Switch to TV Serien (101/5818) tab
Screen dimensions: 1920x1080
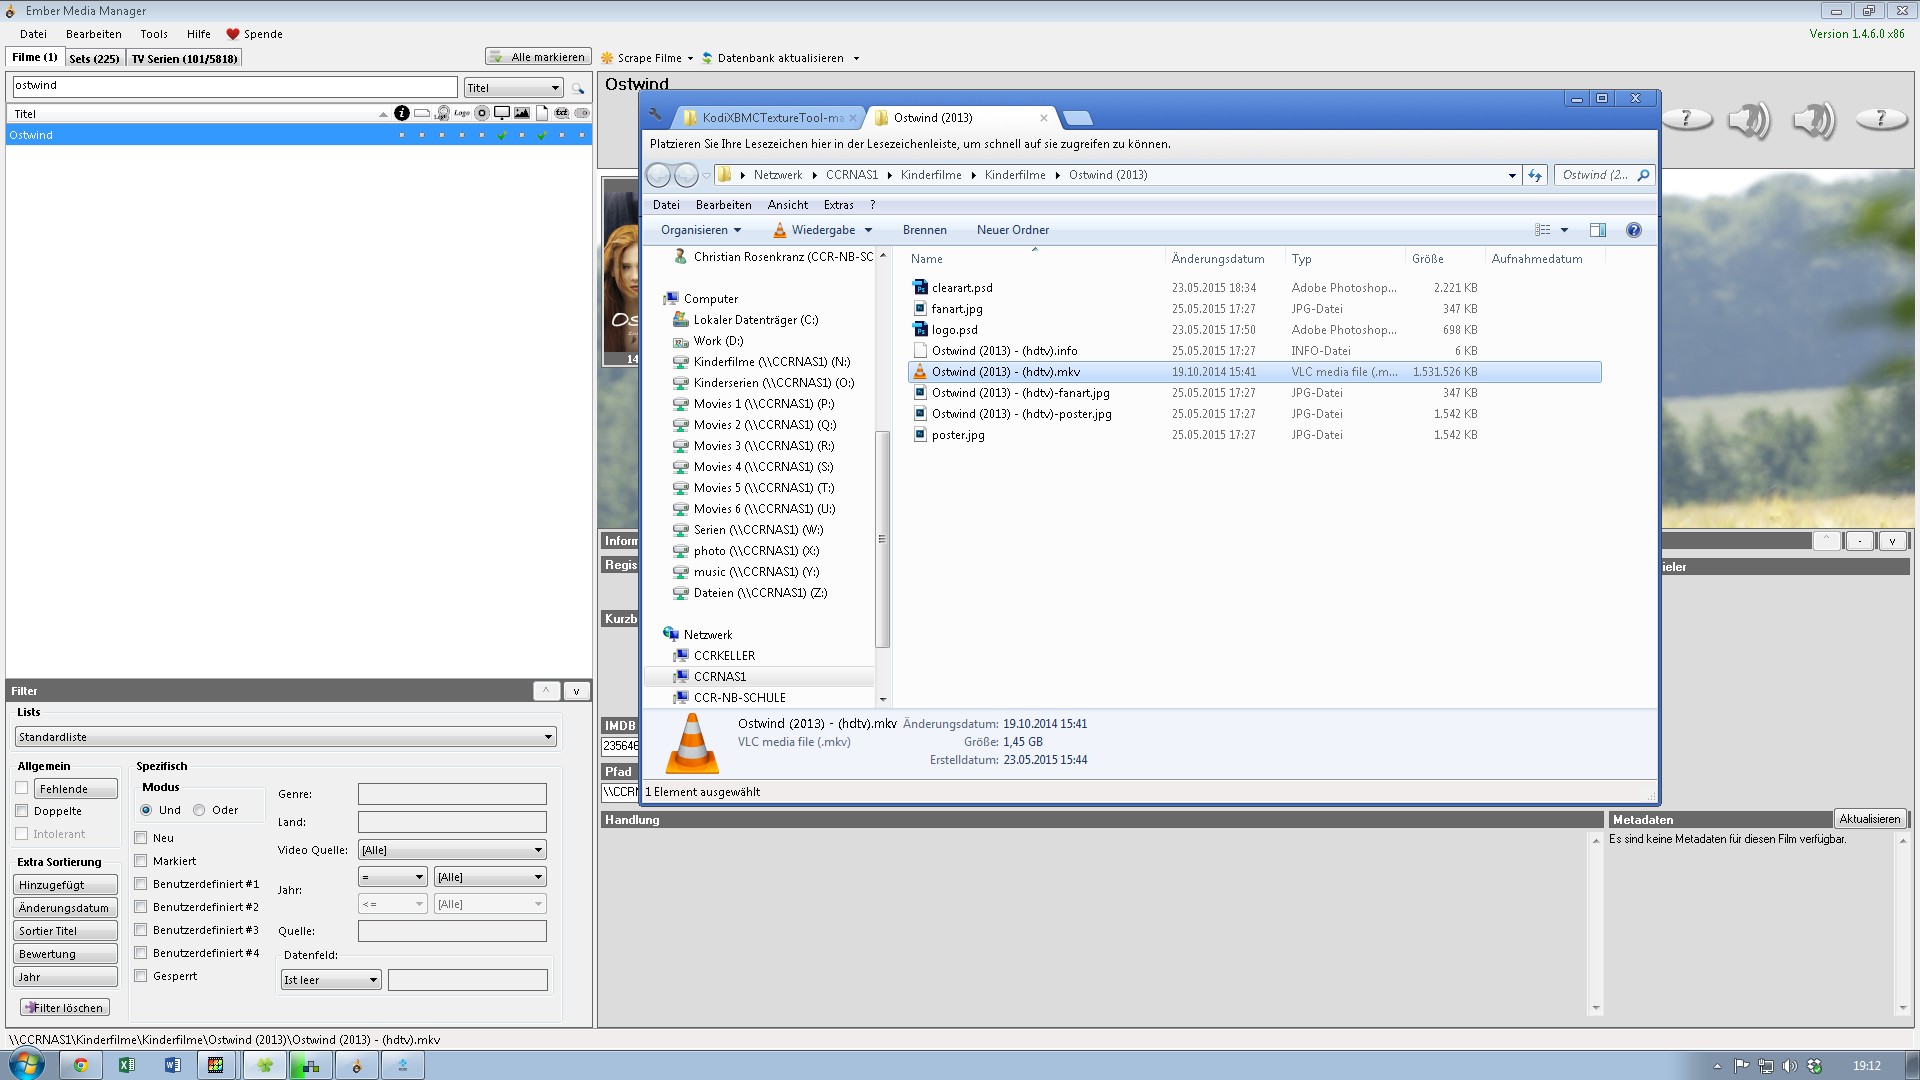coord(185,58)
